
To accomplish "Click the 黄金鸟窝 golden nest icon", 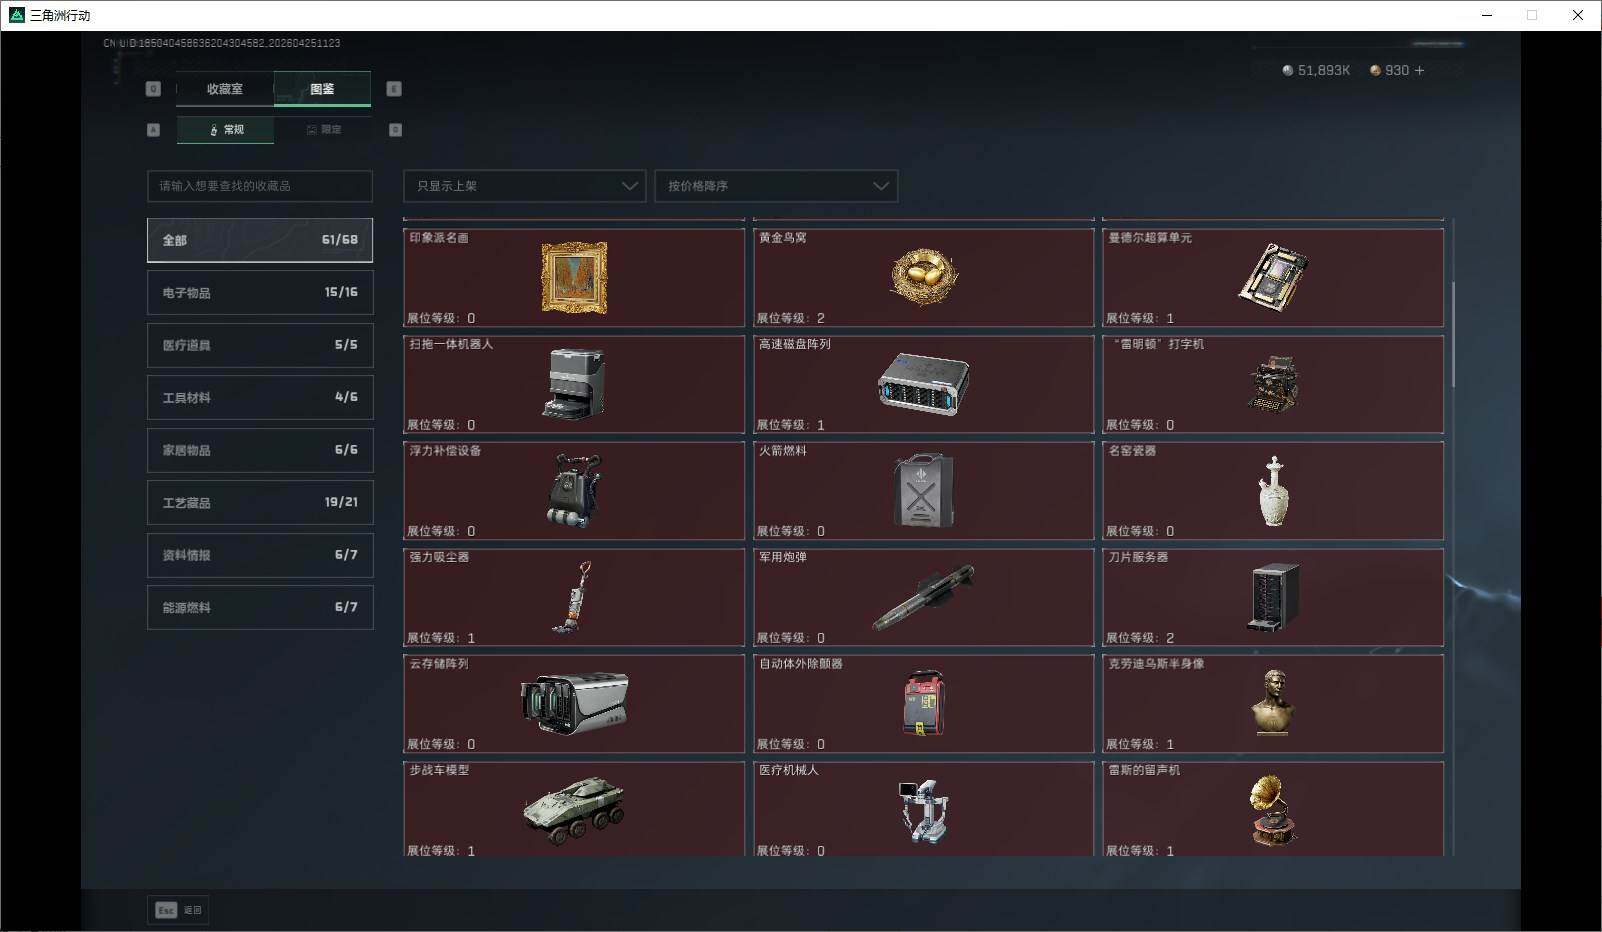I will tap(924, 275).
